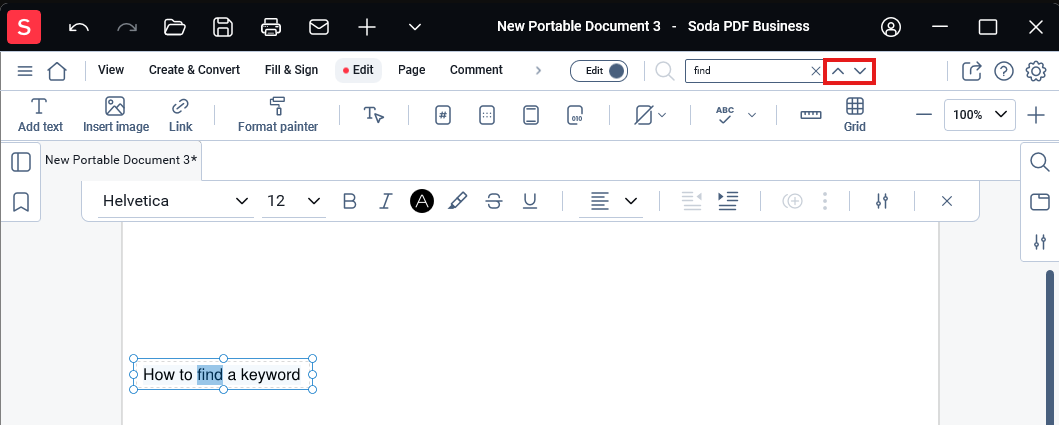The height and width of the screenshot is (425, 1059).
Task: Save the document with floppy icon
Action: (223, 27)
